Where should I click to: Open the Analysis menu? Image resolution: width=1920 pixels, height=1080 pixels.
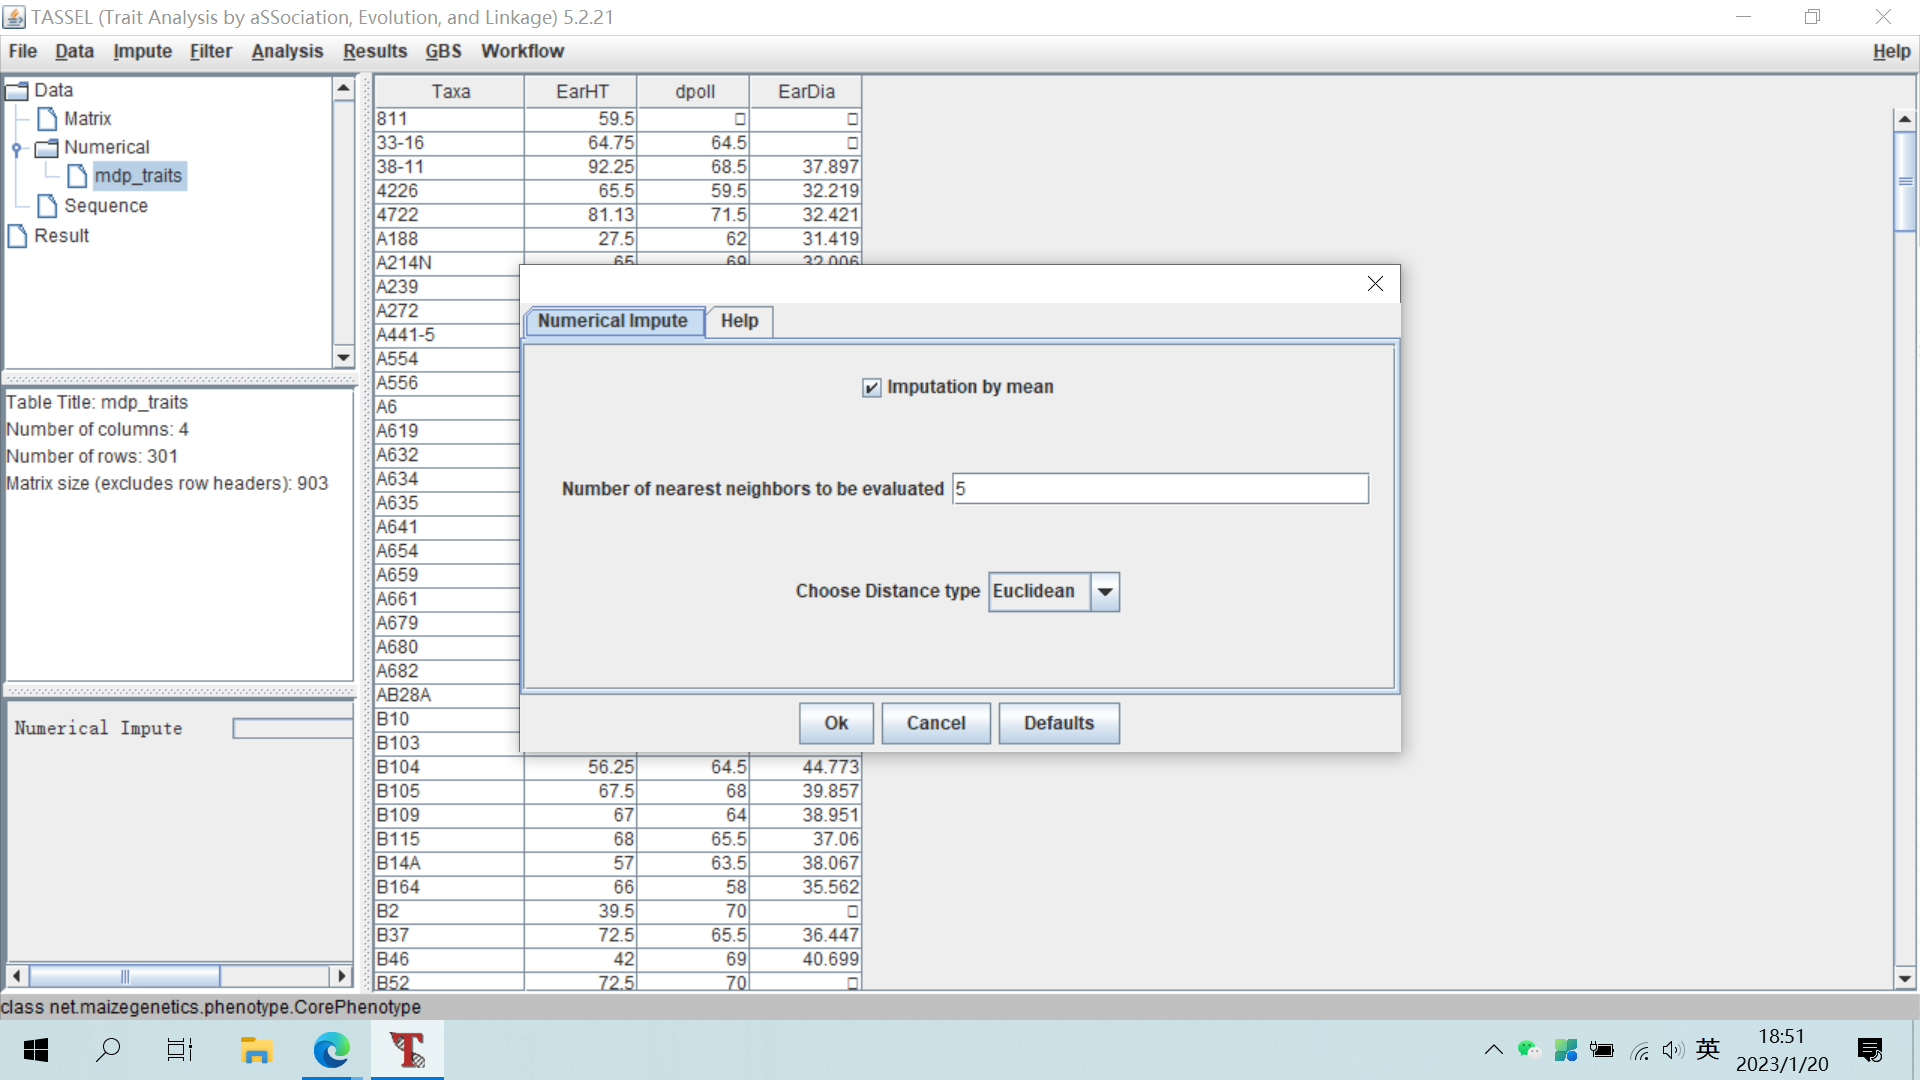click(x=287, y=51)
